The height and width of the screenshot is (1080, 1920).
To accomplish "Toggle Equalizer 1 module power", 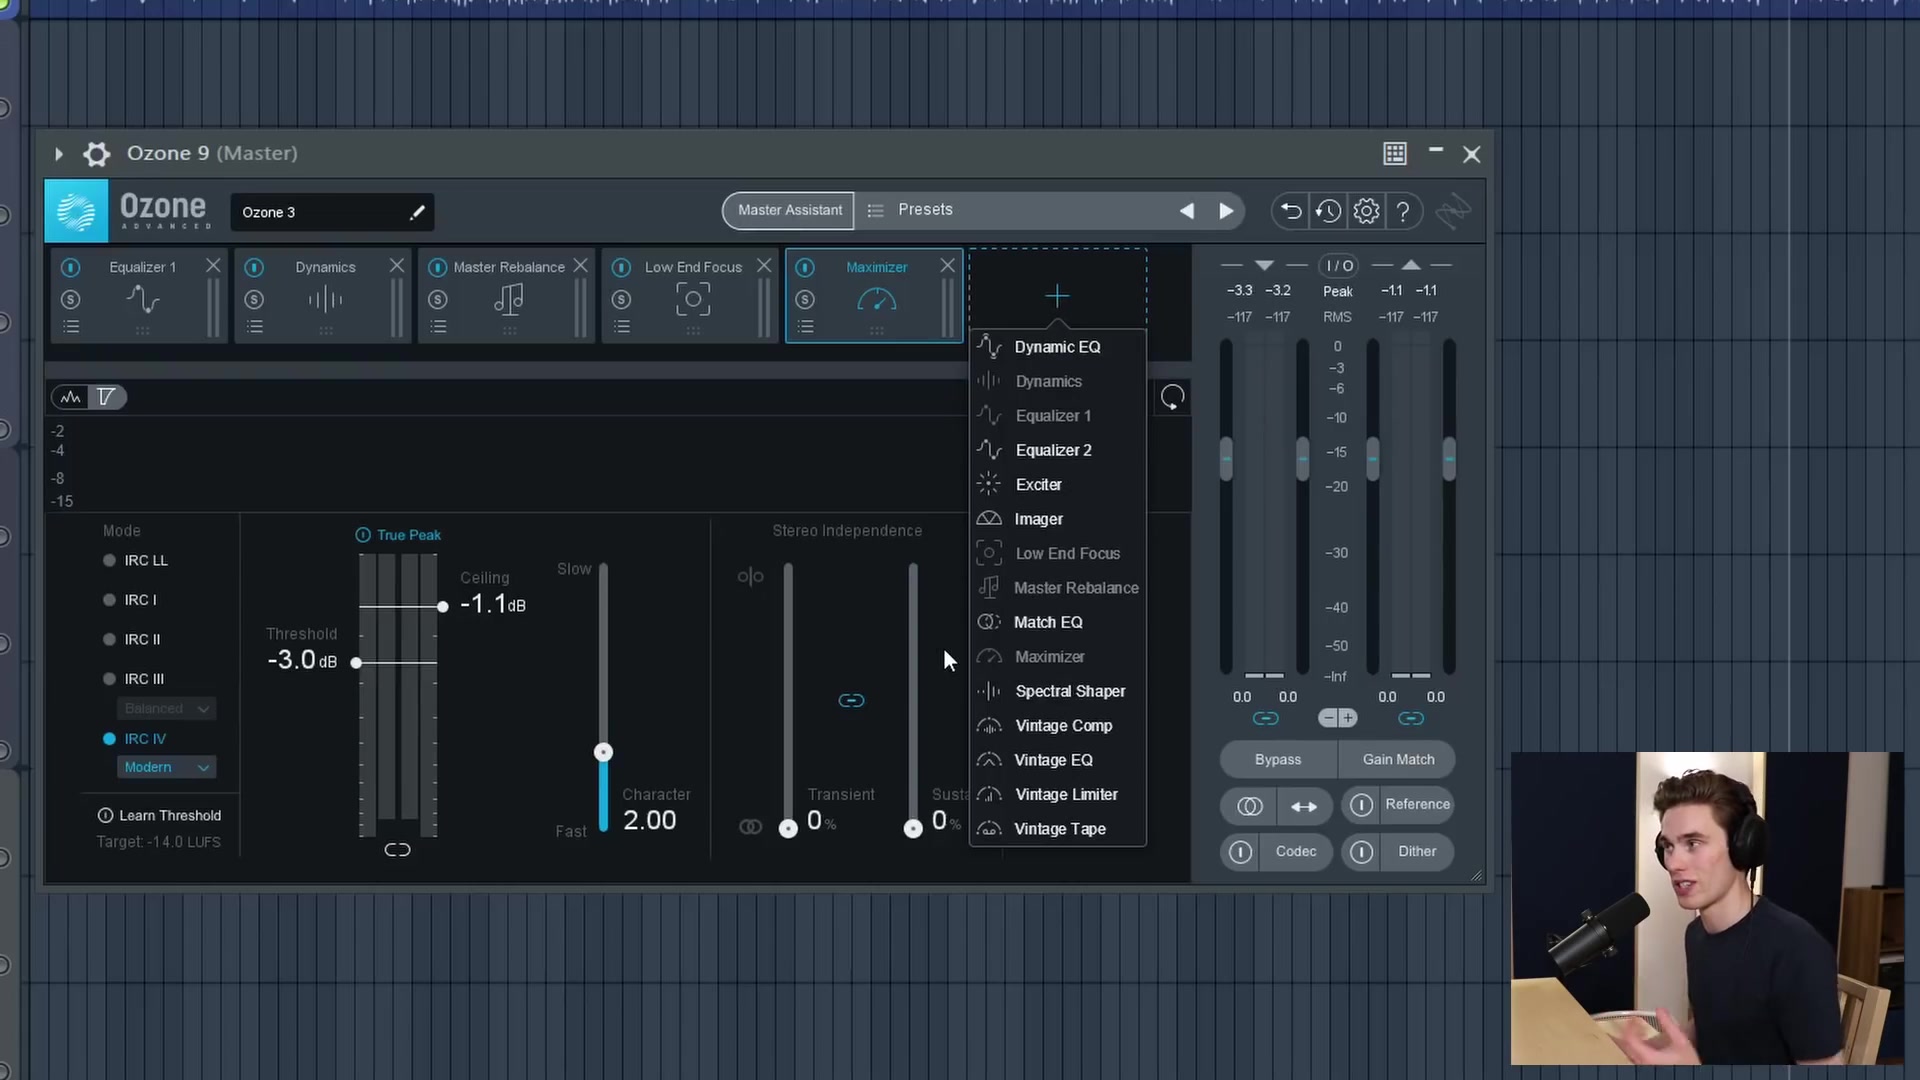I will [70, 267].
